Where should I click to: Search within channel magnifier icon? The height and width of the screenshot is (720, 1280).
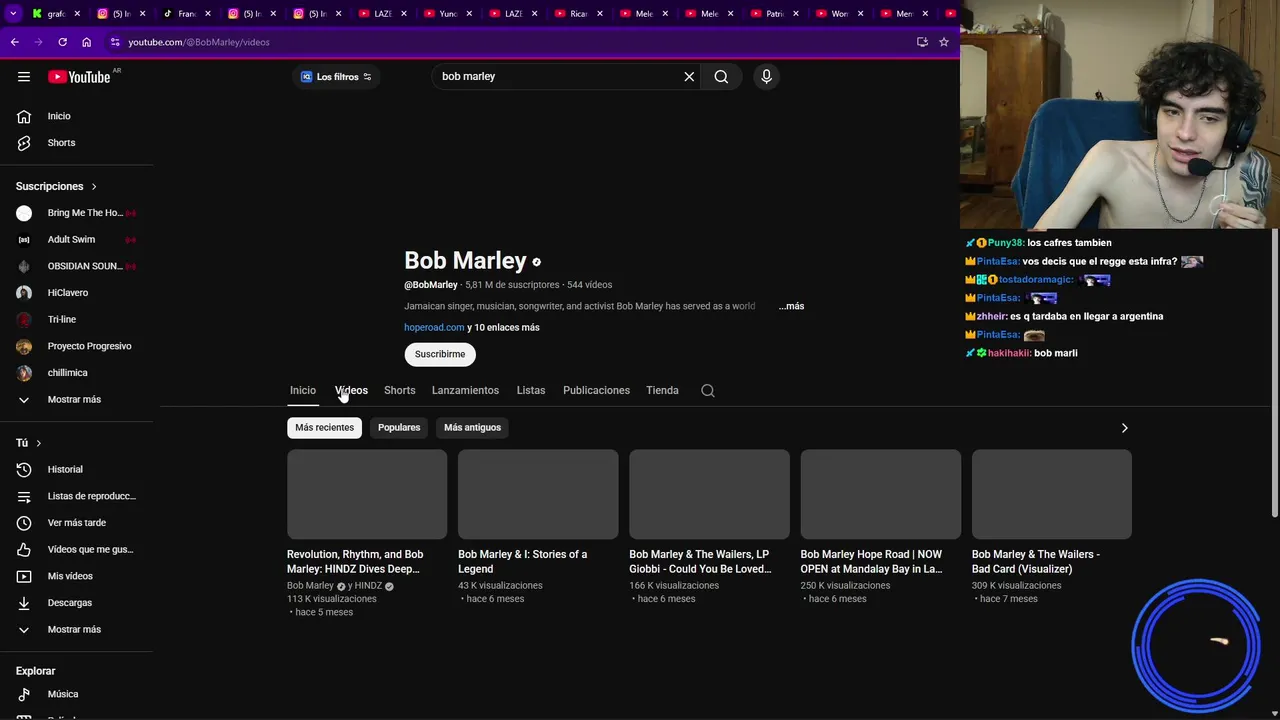[x=708, y=391]
